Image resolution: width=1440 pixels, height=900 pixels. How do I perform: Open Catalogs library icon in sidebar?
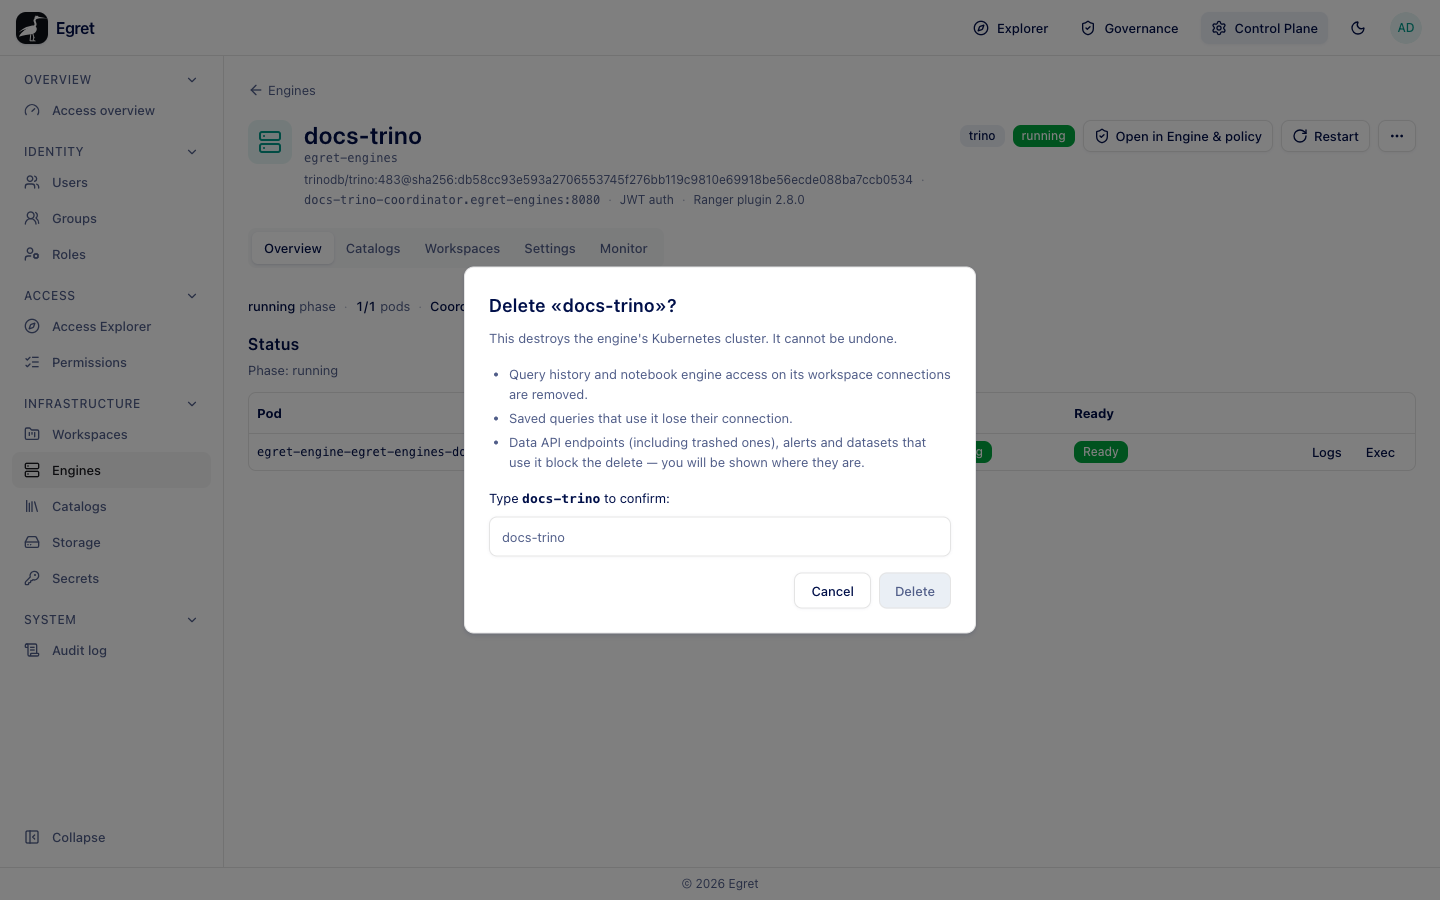click(x=32, y=506)
